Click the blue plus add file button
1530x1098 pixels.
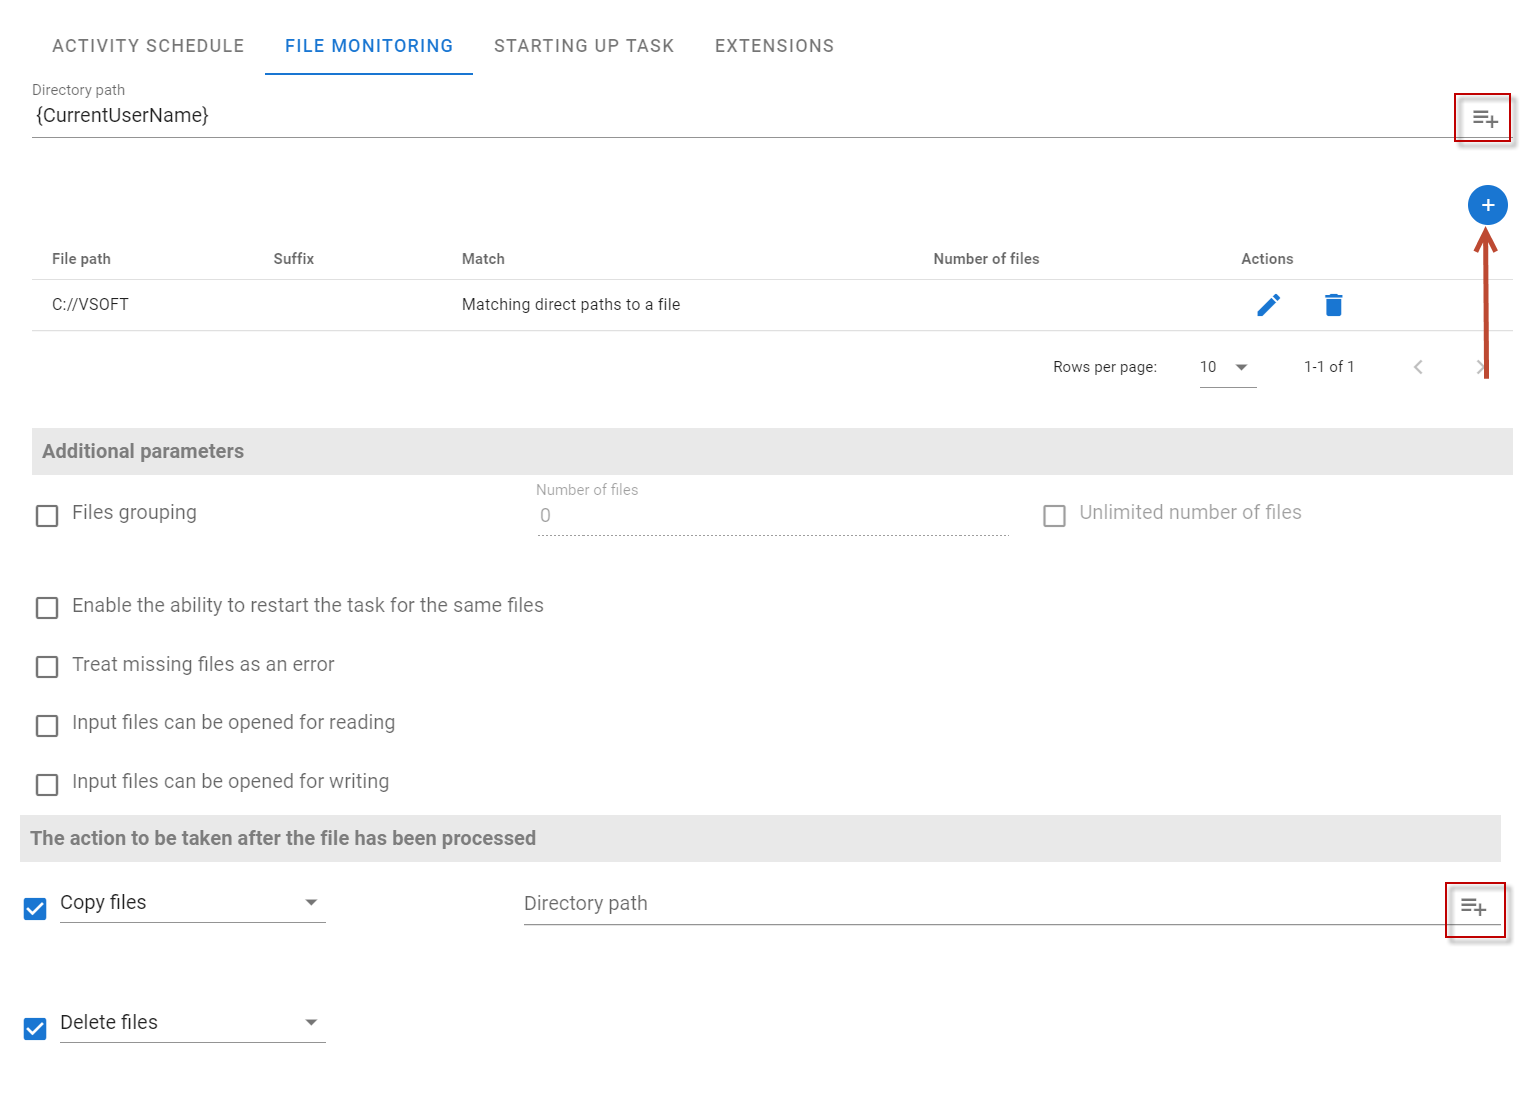coord(1487,205)
